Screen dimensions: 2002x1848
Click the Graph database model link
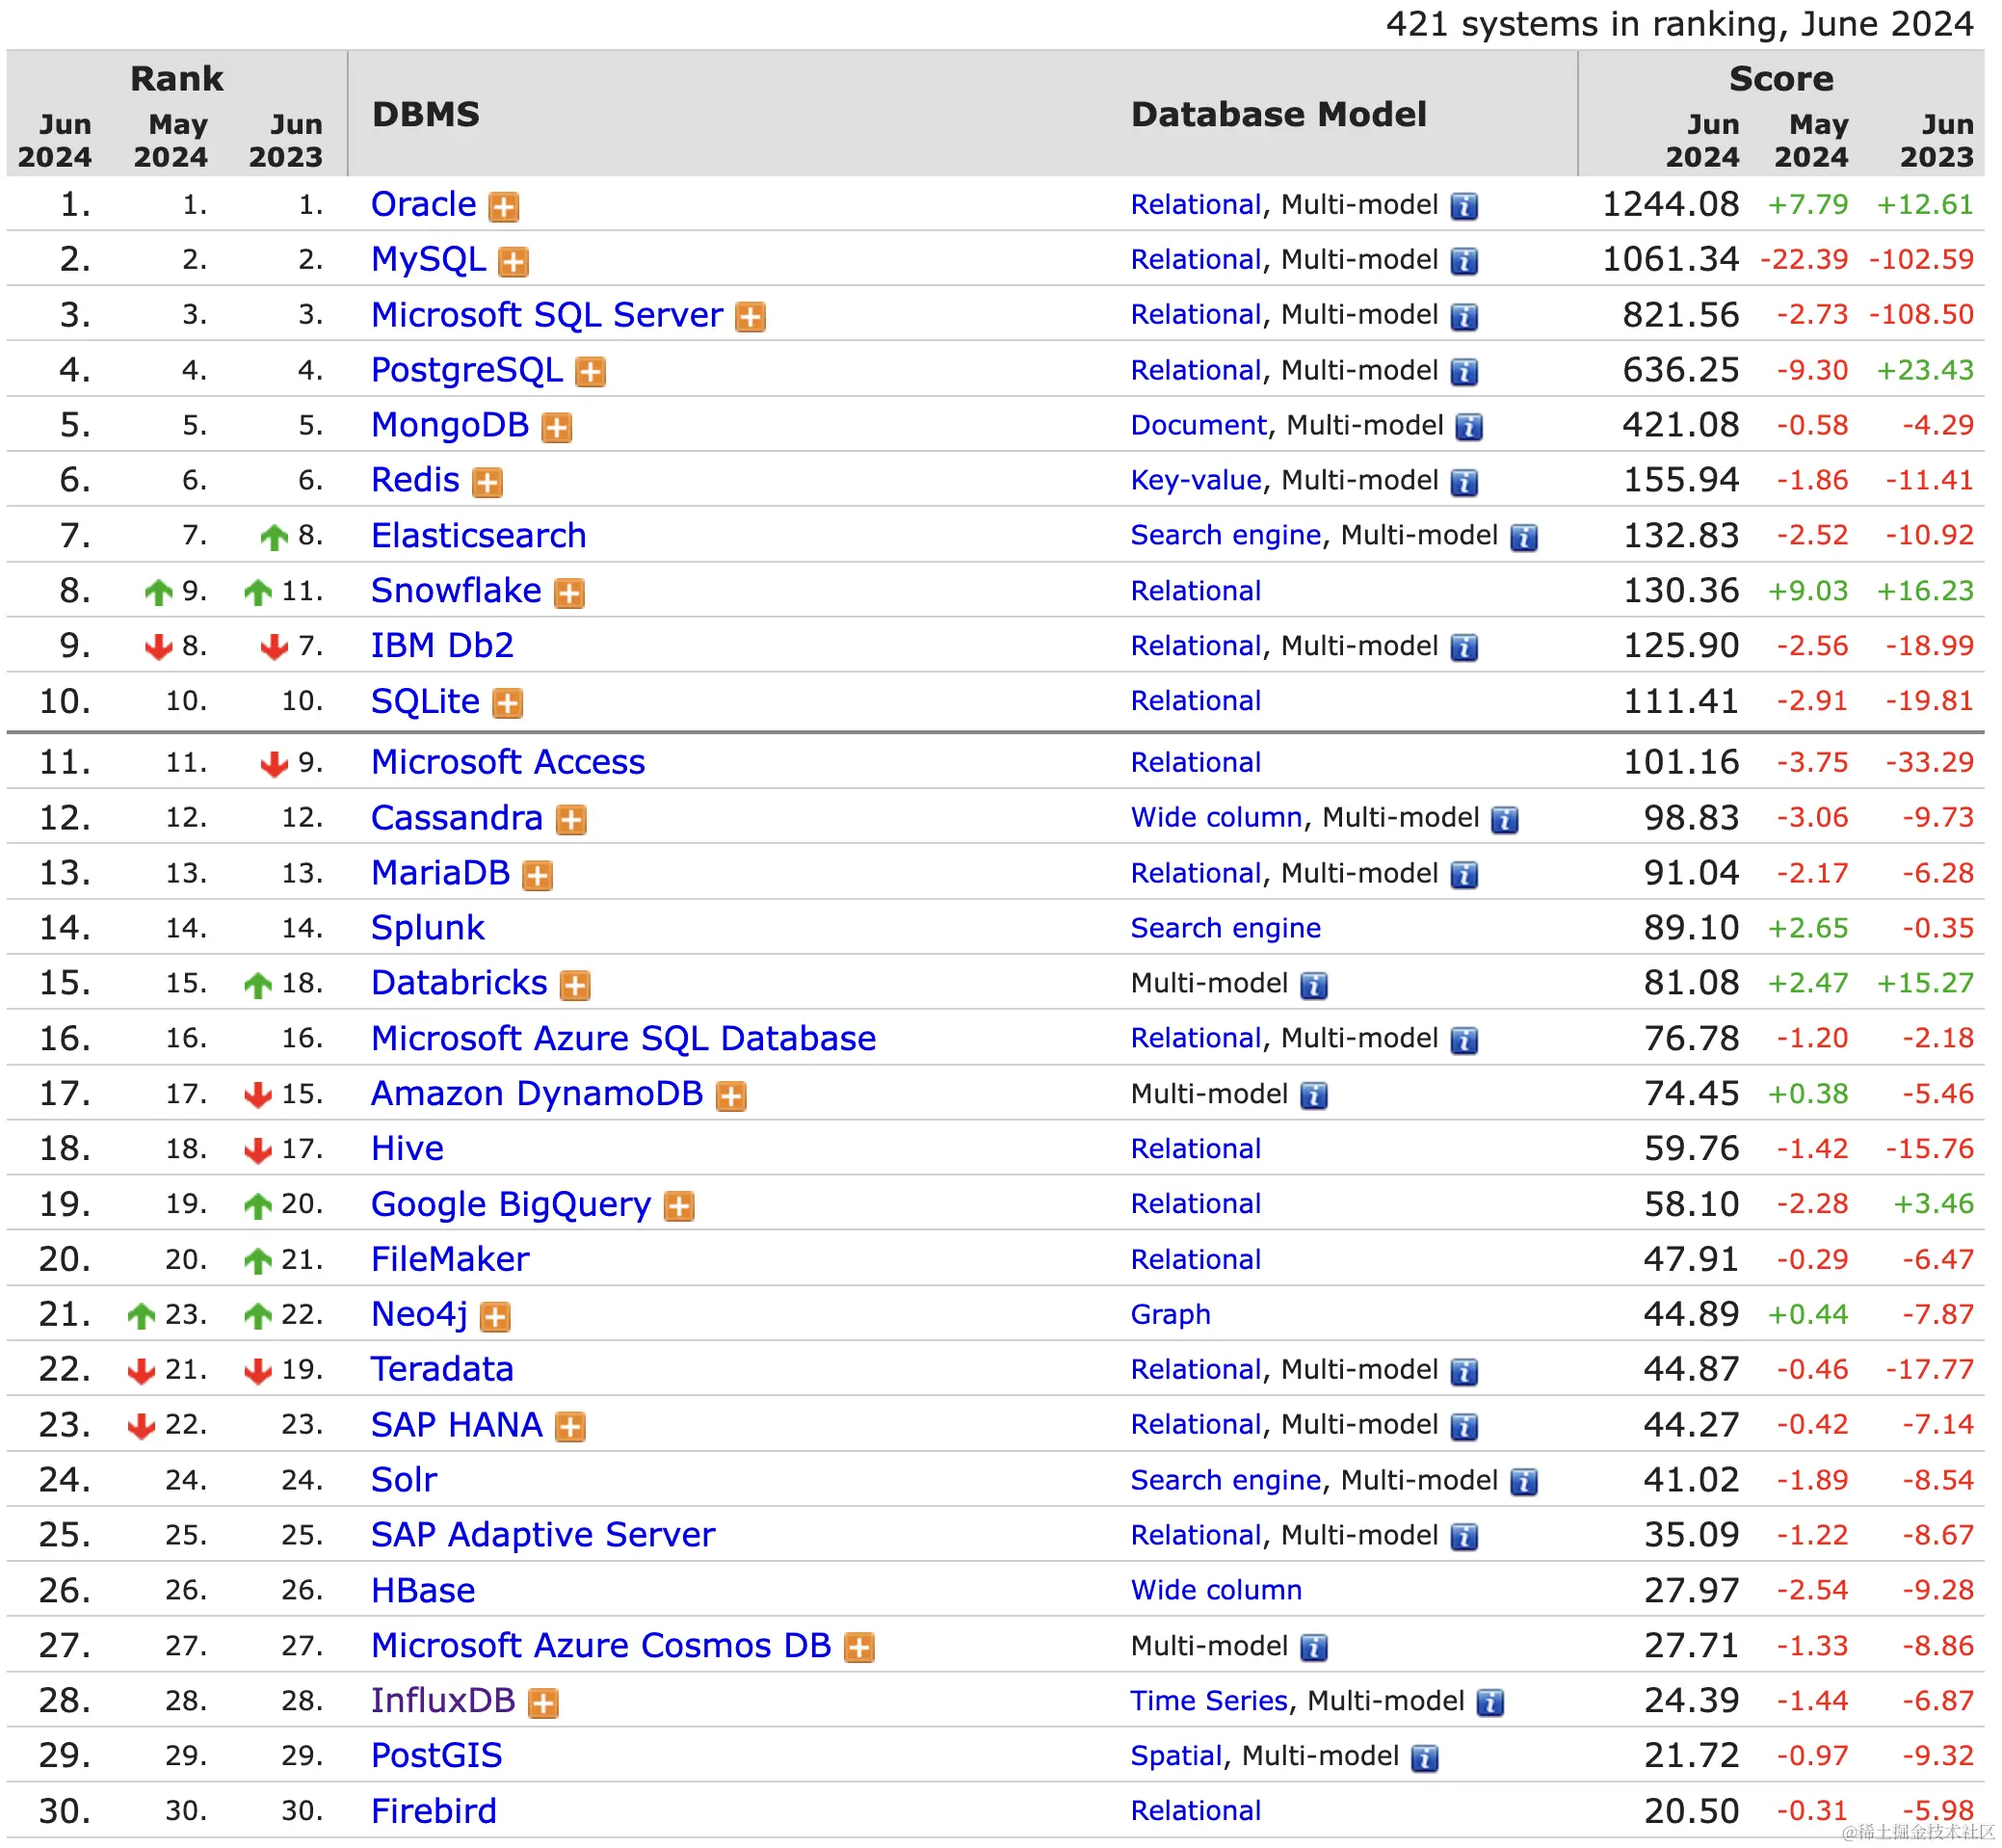[x=1170, y=1314]
